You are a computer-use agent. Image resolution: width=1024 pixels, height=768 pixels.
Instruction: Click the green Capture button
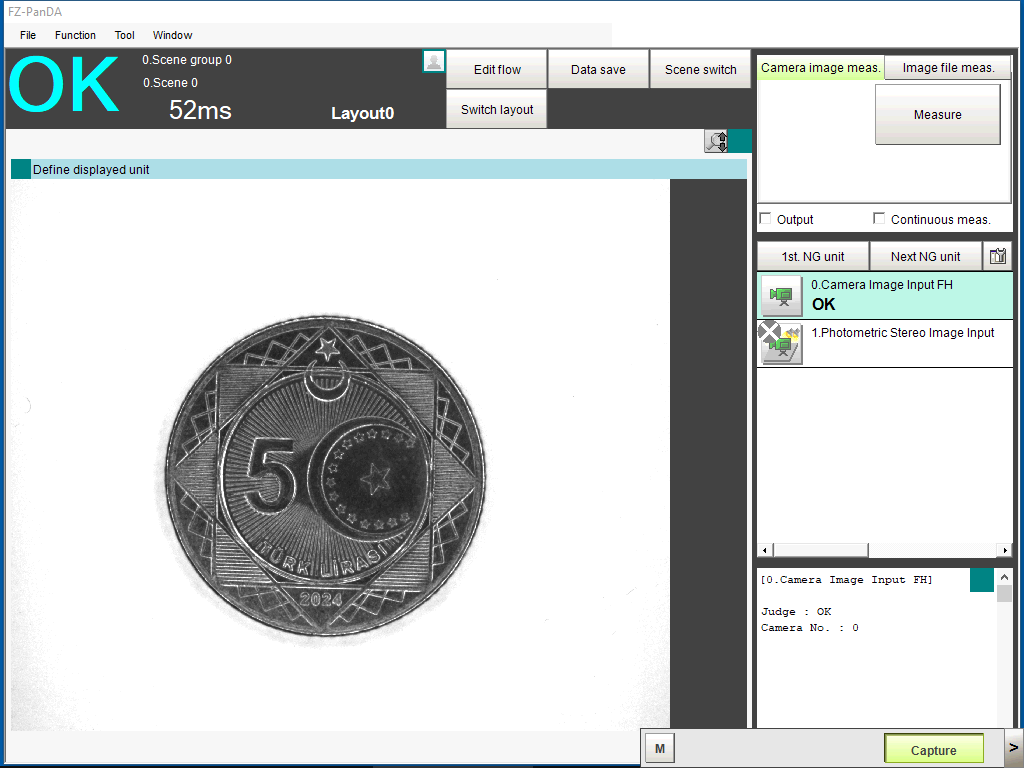tap(933, 750)
